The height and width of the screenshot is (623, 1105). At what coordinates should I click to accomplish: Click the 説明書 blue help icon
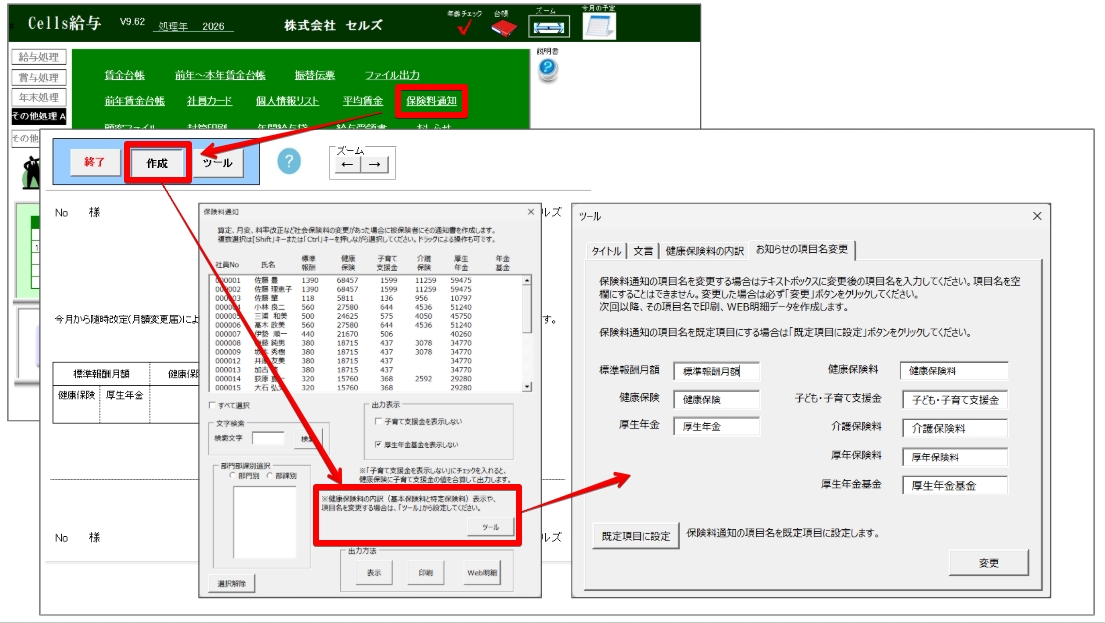point(548,69)
